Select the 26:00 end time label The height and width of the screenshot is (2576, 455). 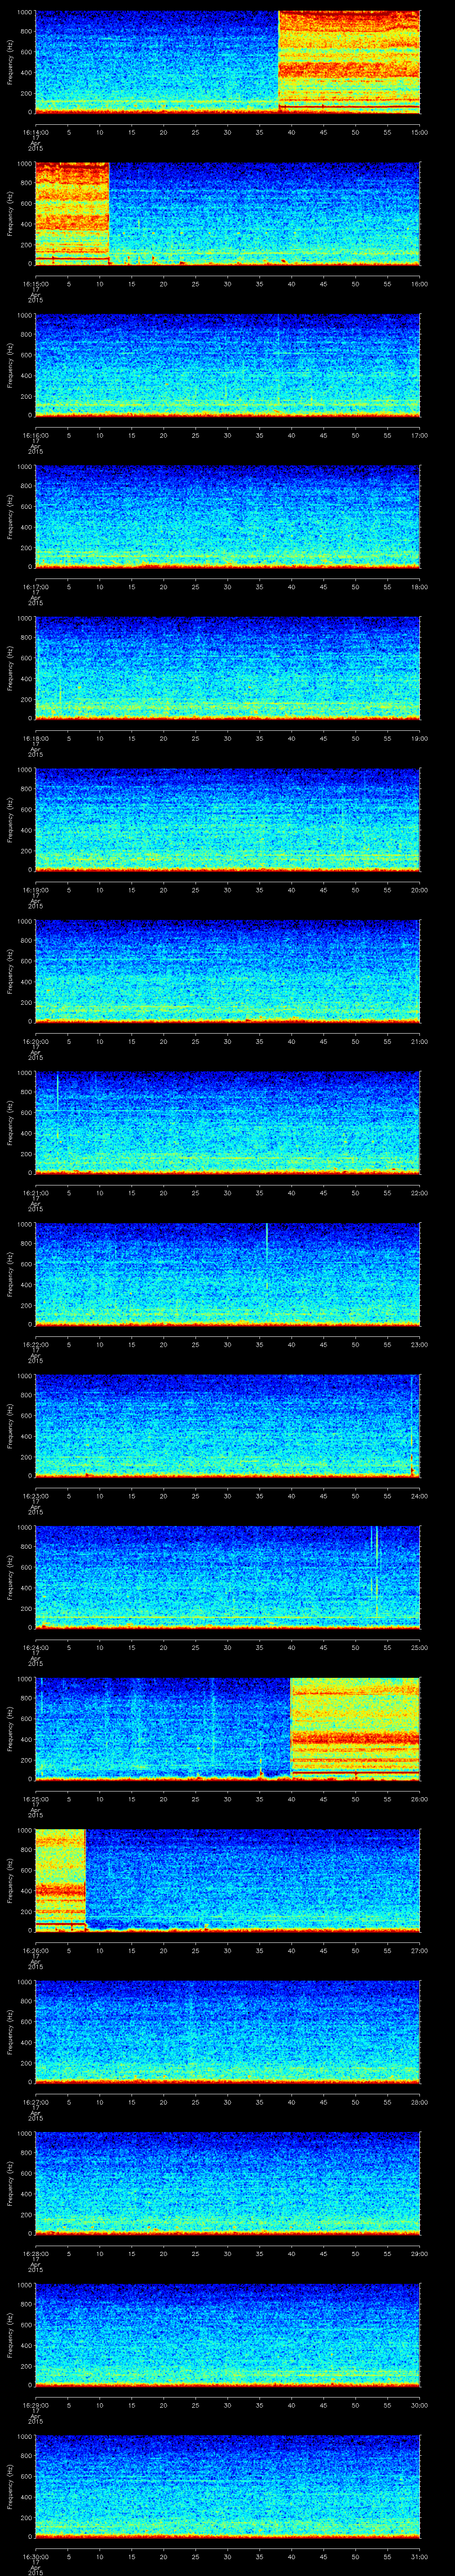click(x=419, y=1799)
